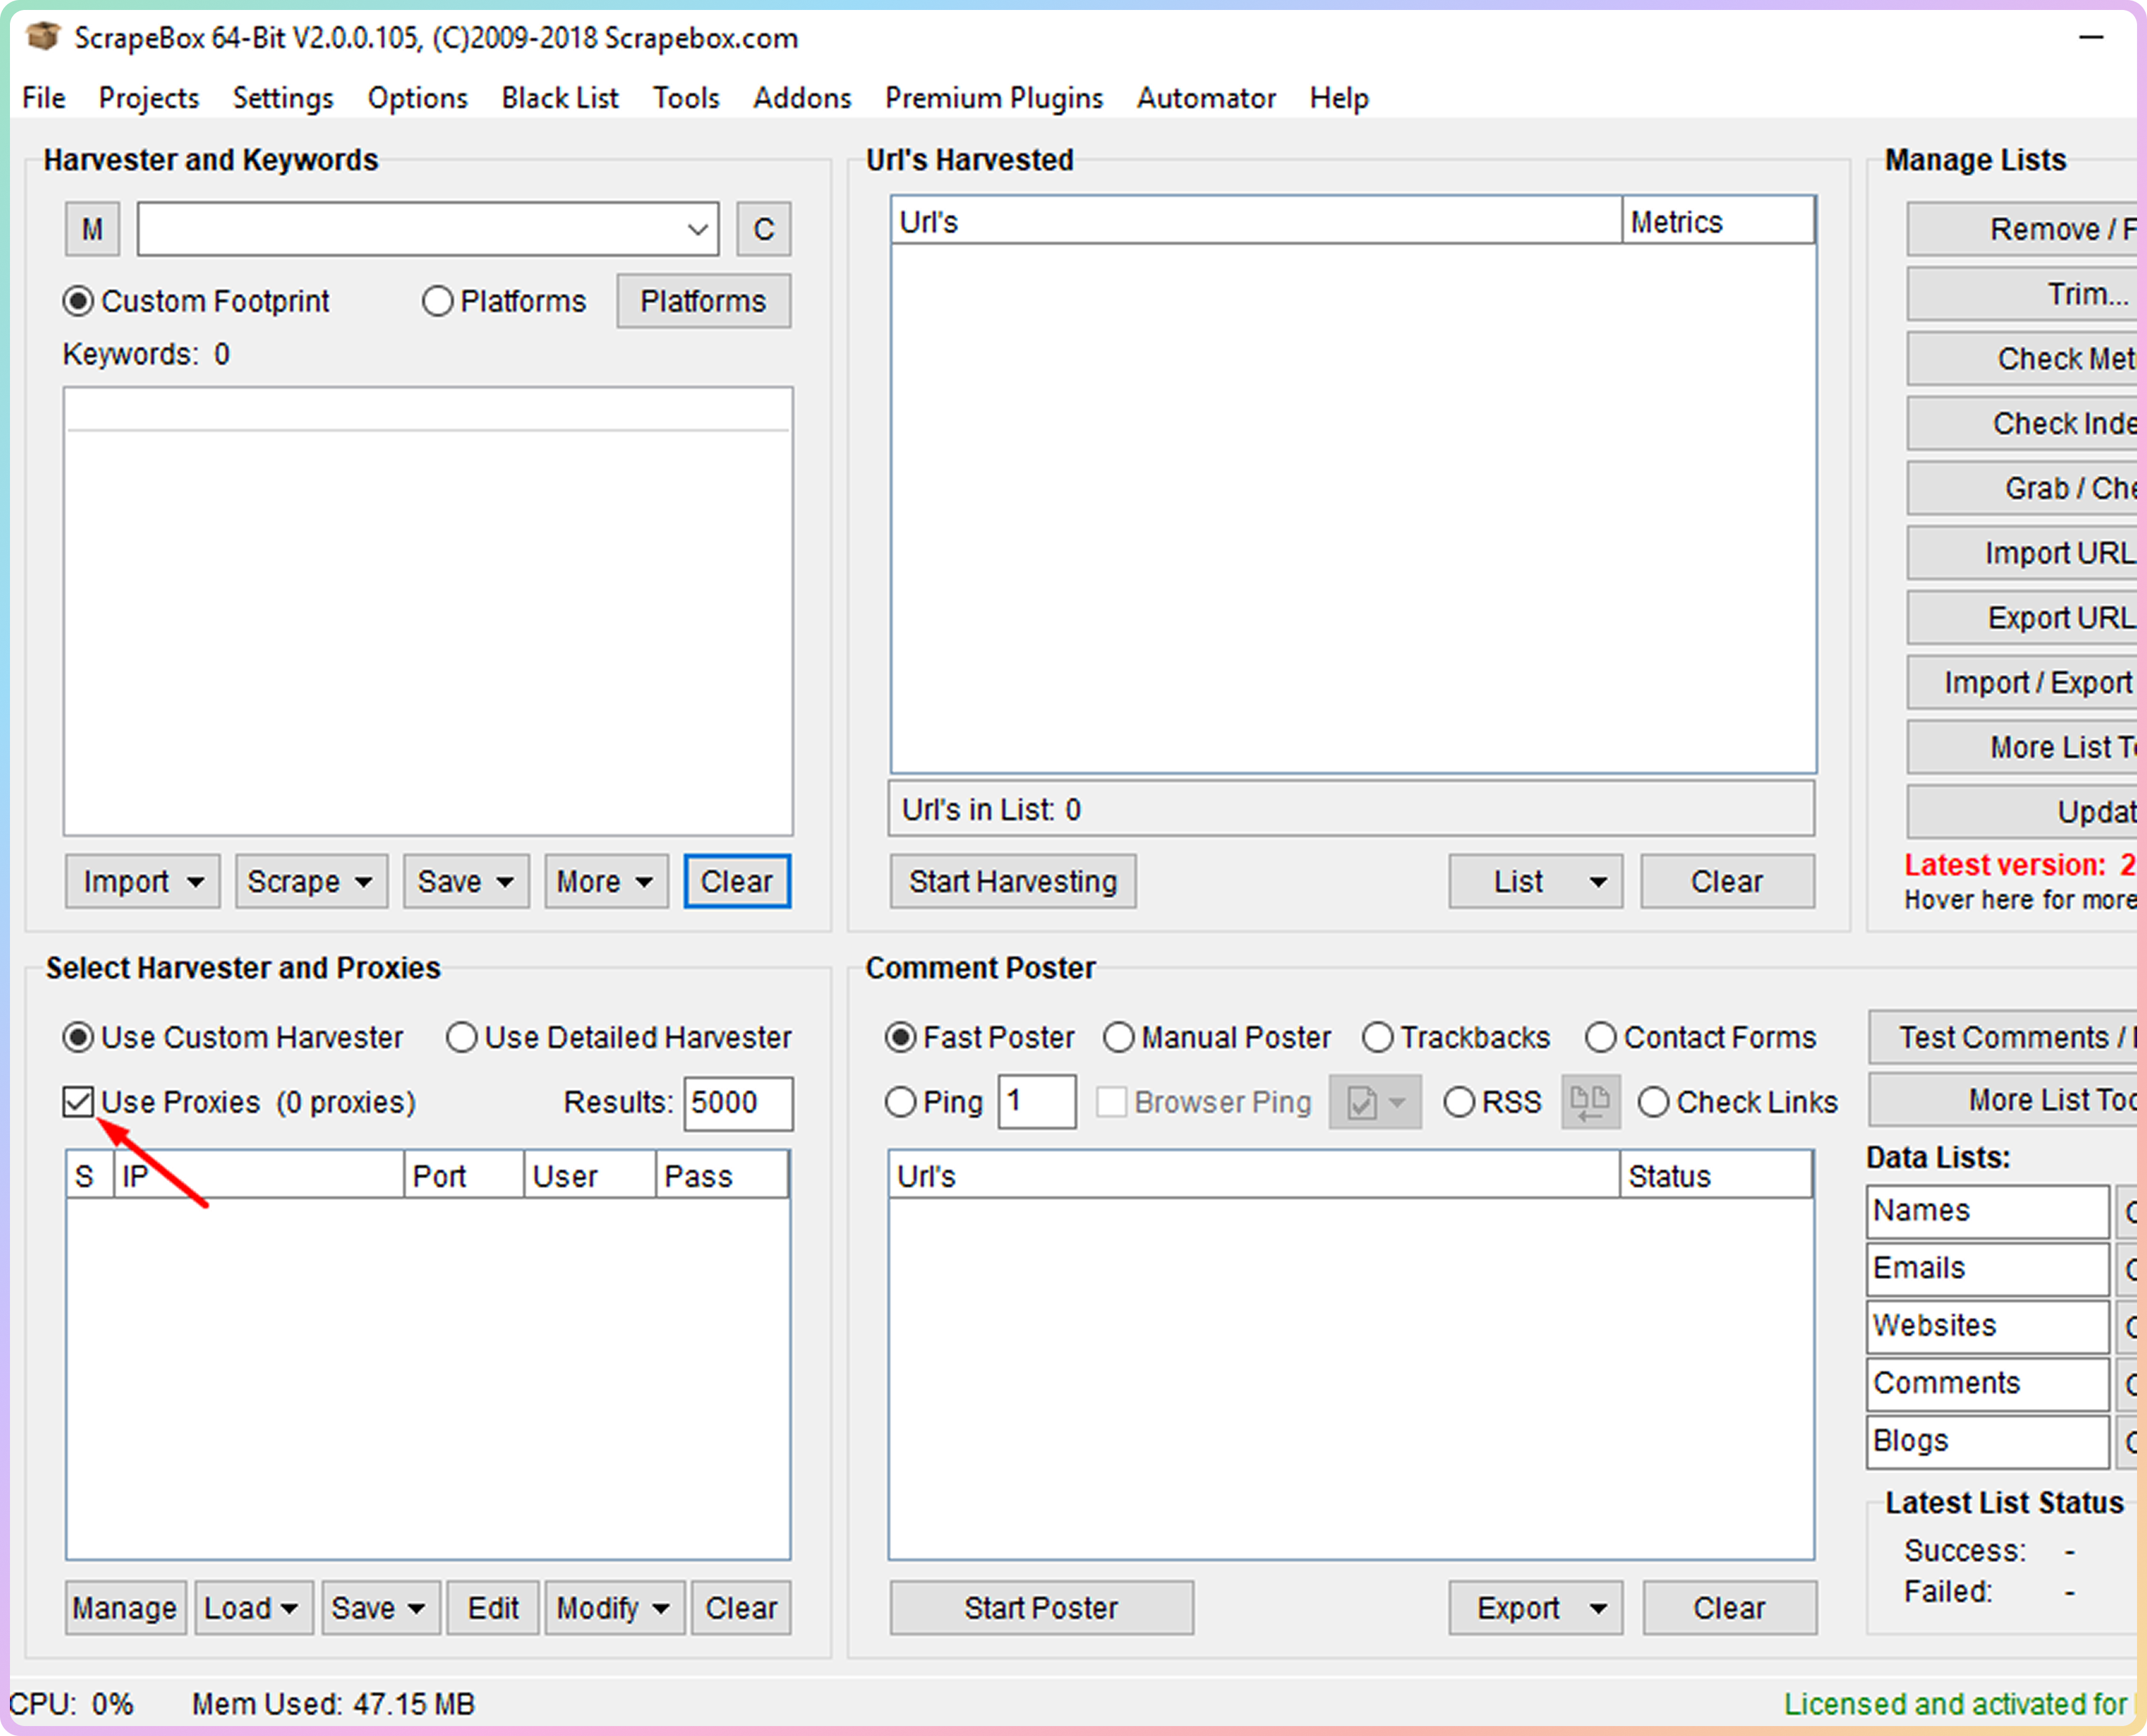The height and width of the screenshot is (1736, 2147).
Task: Click the M footprint button
Action: (92, 229)
